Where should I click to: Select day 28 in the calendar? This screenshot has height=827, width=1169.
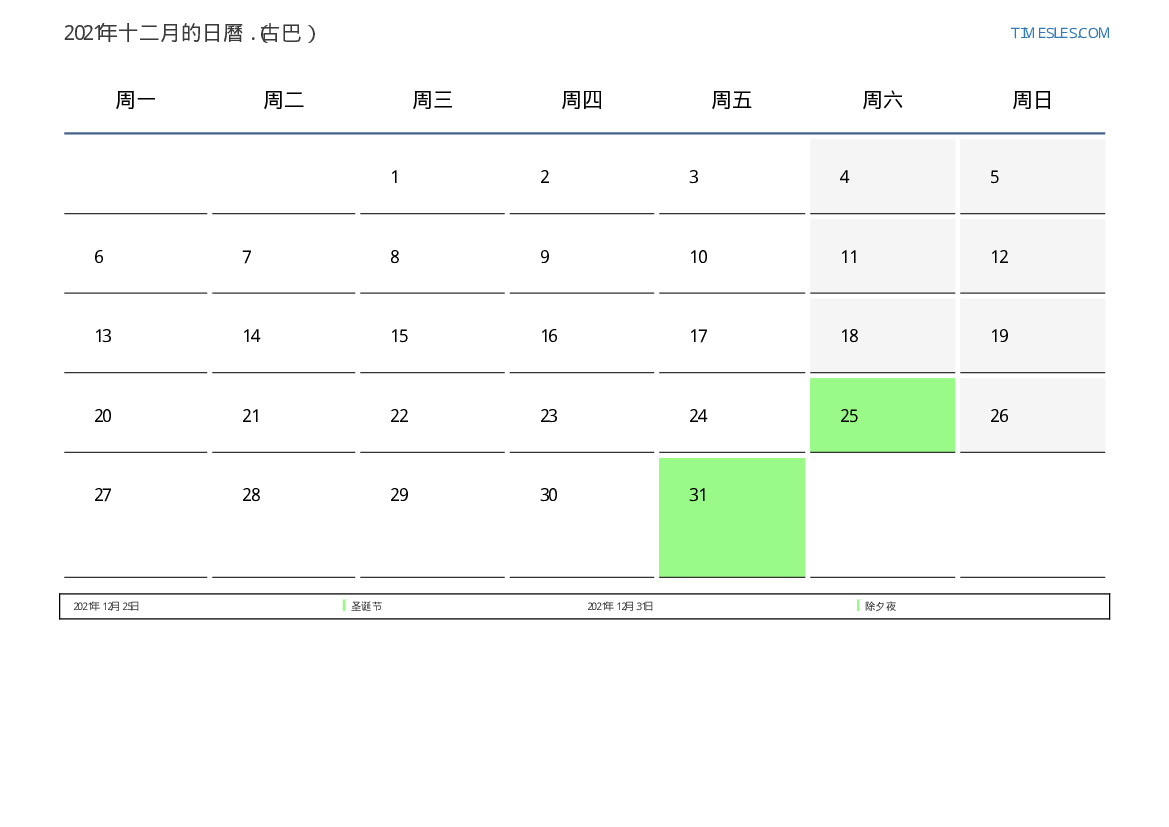pos(284,518)
